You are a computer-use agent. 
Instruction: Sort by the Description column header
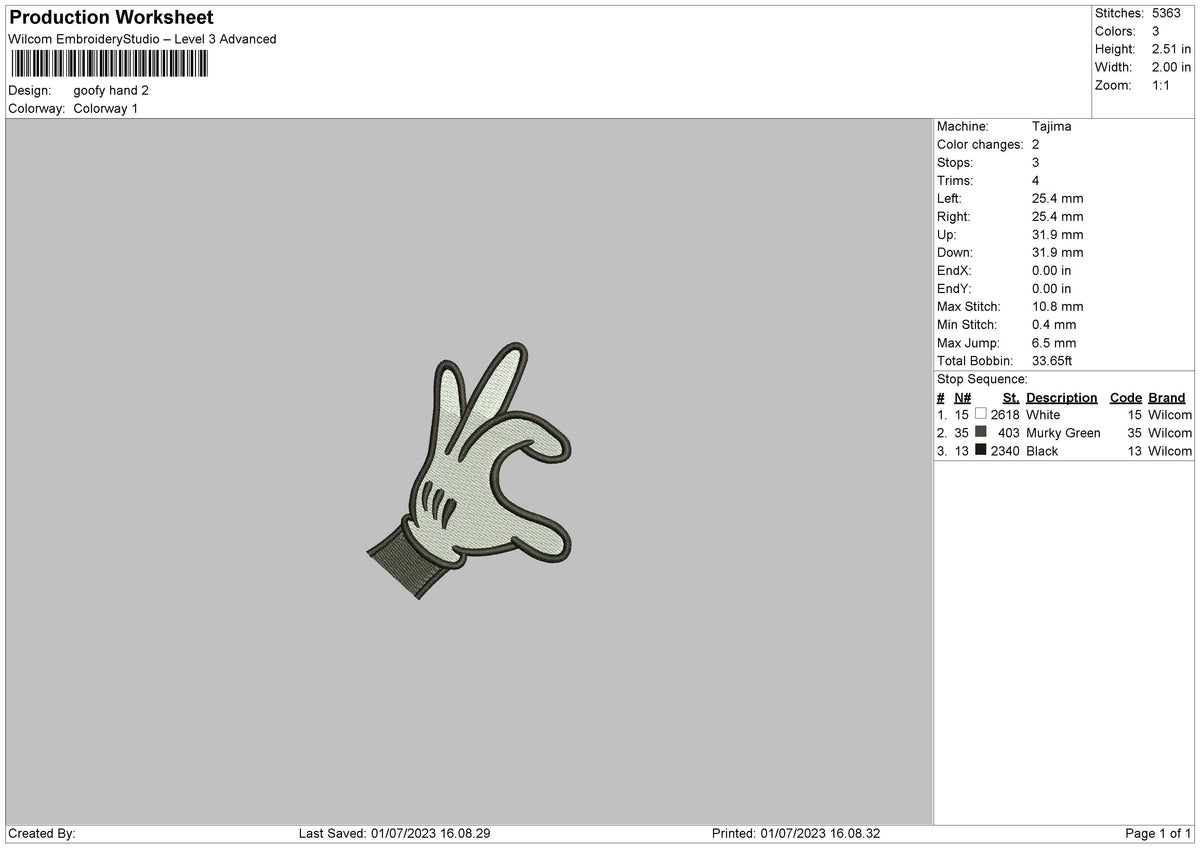coord(1060,397)
